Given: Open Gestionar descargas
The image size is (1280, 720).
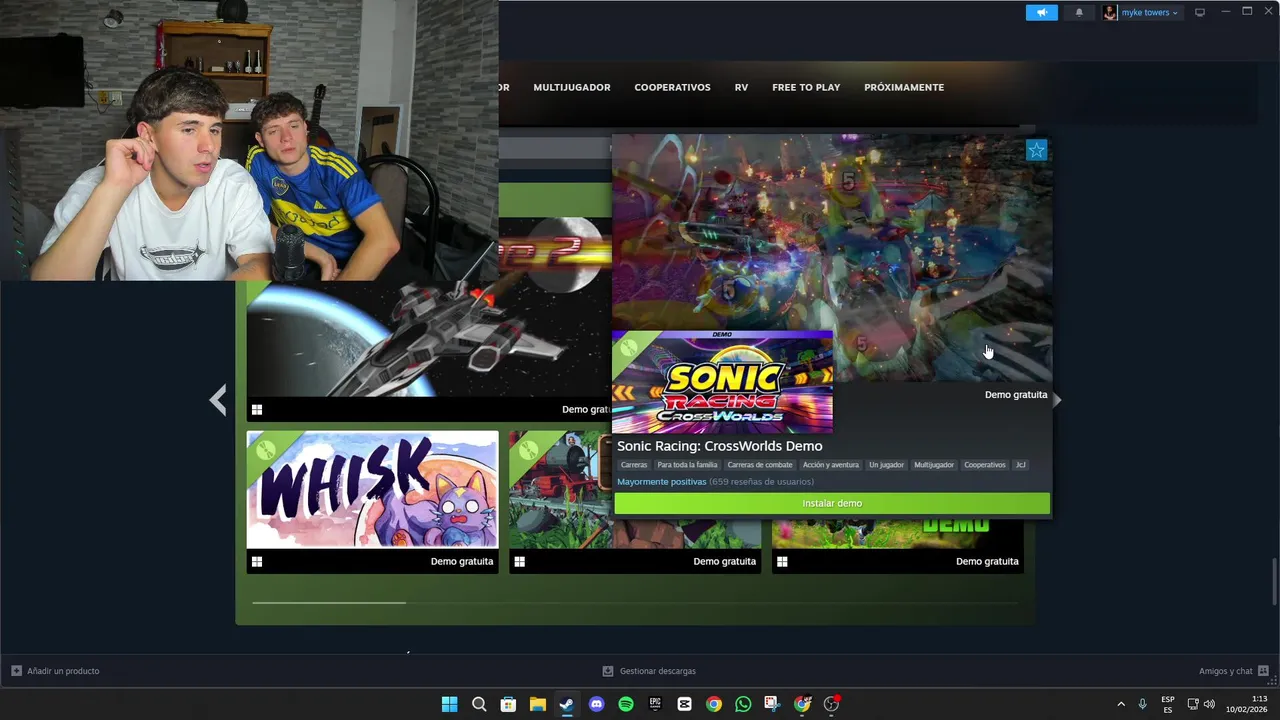Looking at the screenshot, I should pyautogui.click(x=649, y=671).
